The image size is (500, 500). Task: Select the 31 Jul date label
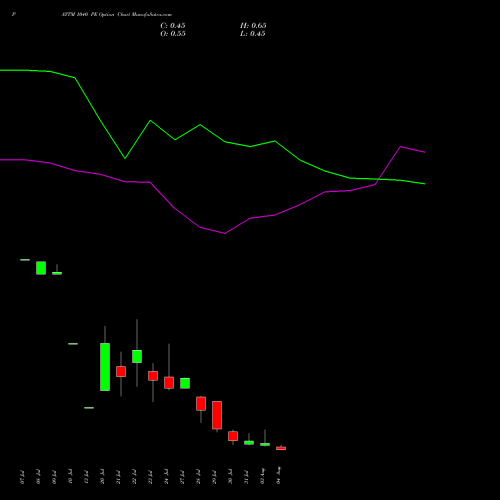[x=246, y=477]
